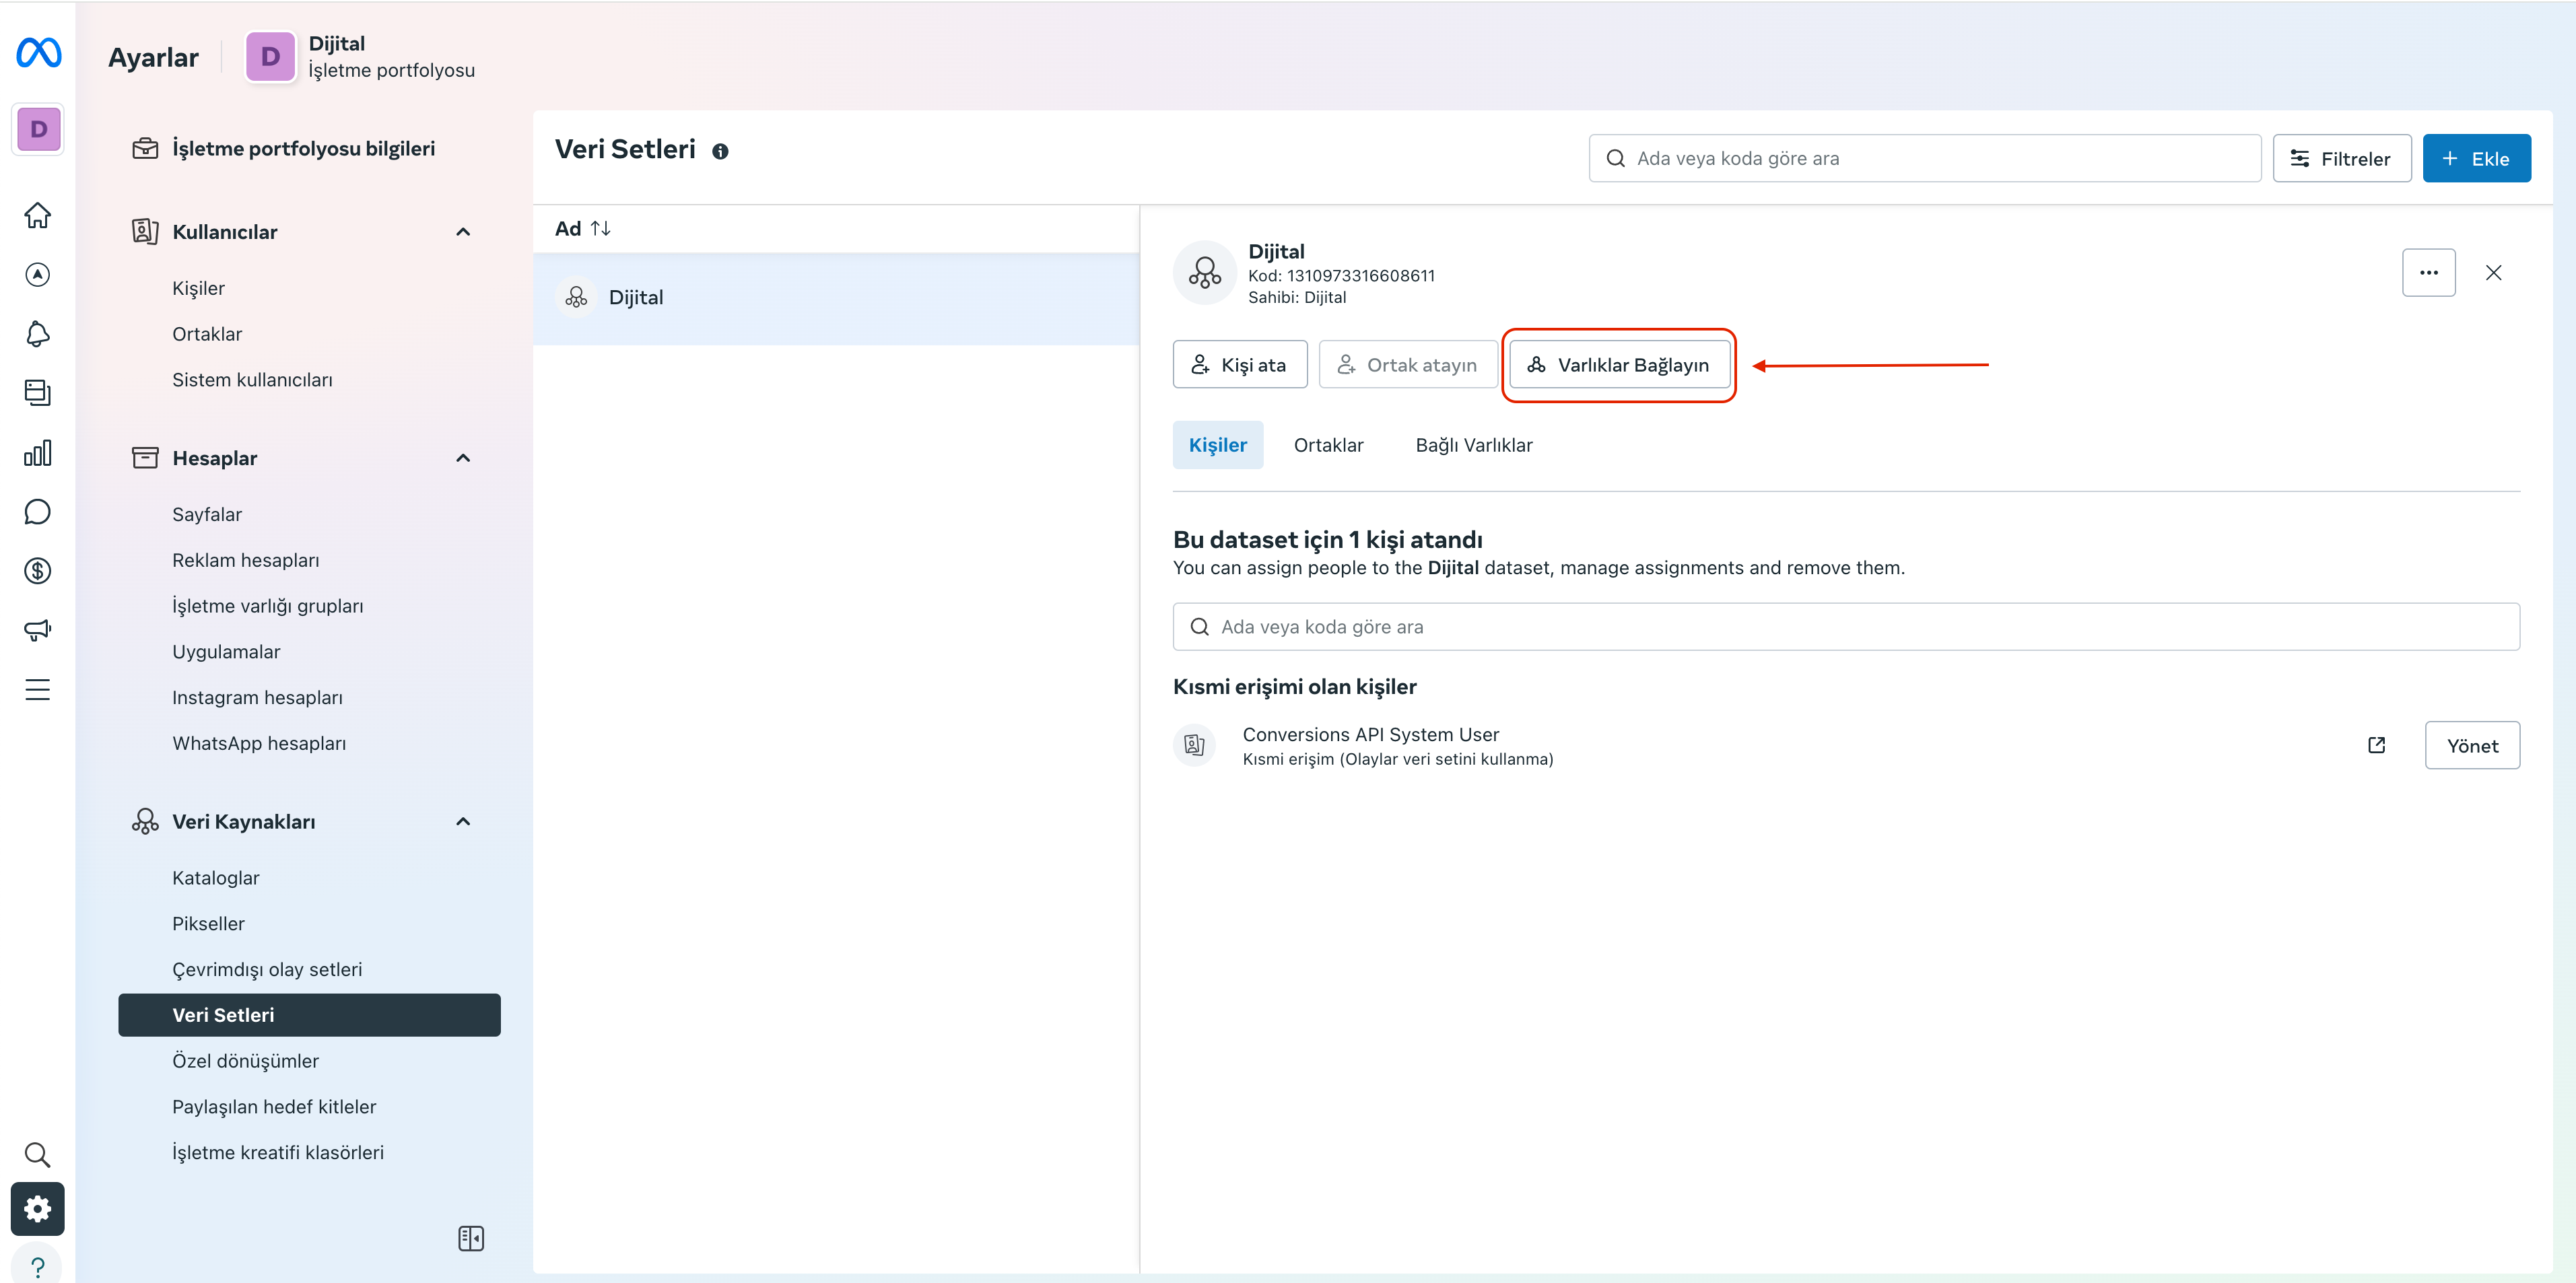The image size is (2576, 1283).
Task: Click the magnifier search icon in left rail
Action: pos(38,1154)
